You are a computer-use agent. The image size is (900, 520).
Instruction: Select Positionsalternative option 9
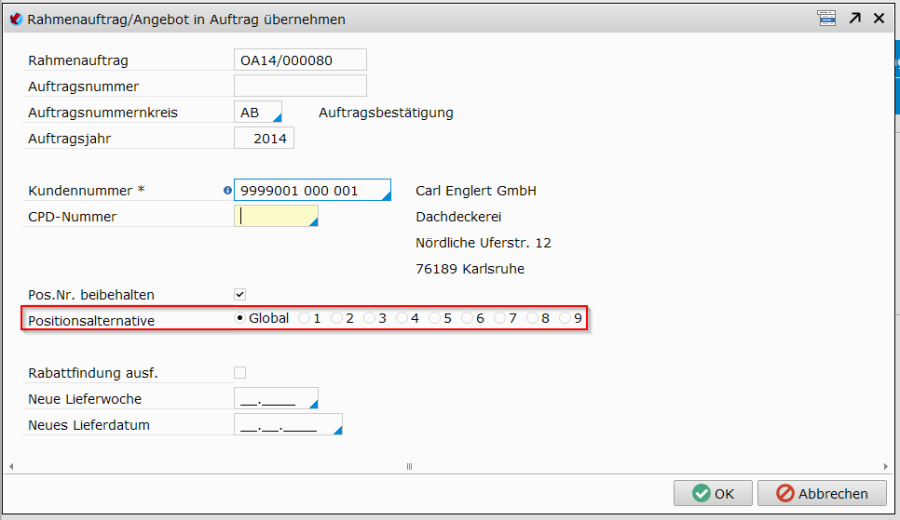(565, 318)
